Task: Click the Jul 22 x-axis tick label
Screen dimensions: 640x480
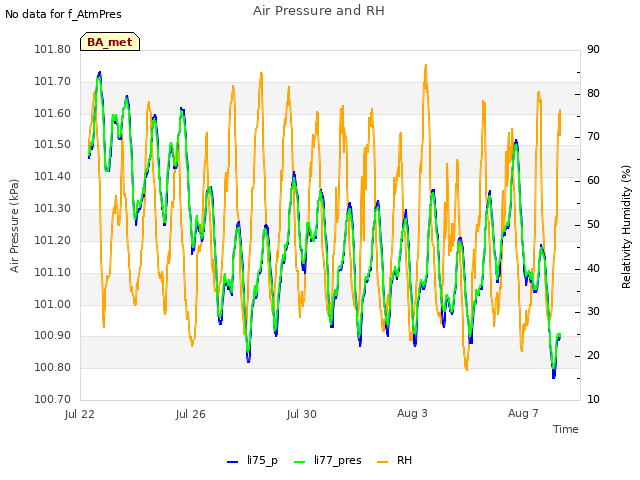Action: [x=80, y=414]
